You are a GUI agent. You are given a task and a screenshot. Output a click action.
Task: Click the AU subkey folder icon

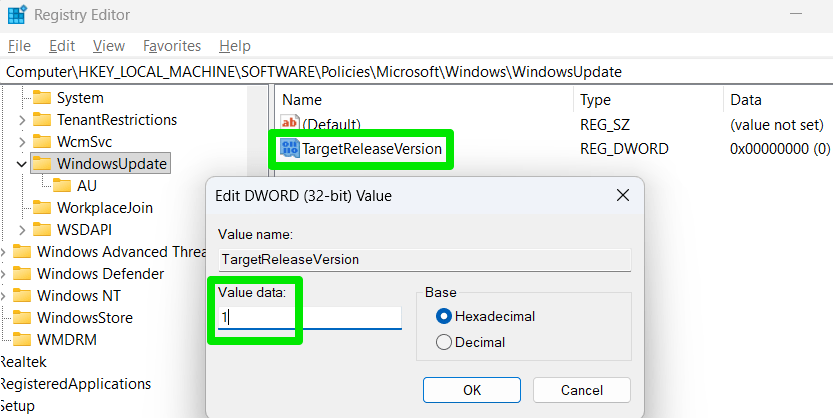tap(61, 185)
